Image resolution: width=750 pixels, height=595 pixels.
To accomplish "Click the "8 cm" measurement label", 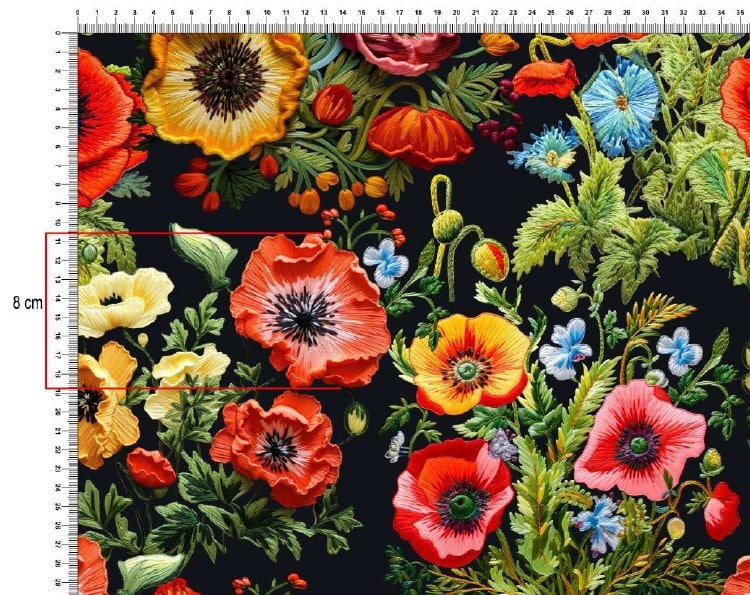I will [x=27, y=302].
